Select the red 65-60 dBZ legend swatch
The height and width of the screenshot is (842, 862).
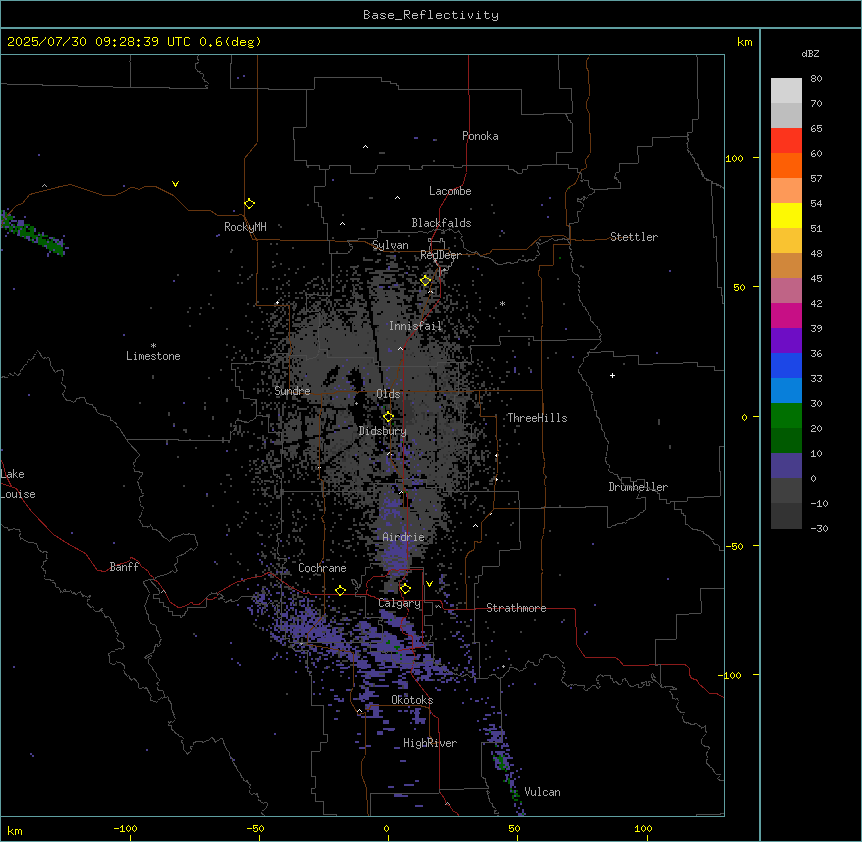786,141
